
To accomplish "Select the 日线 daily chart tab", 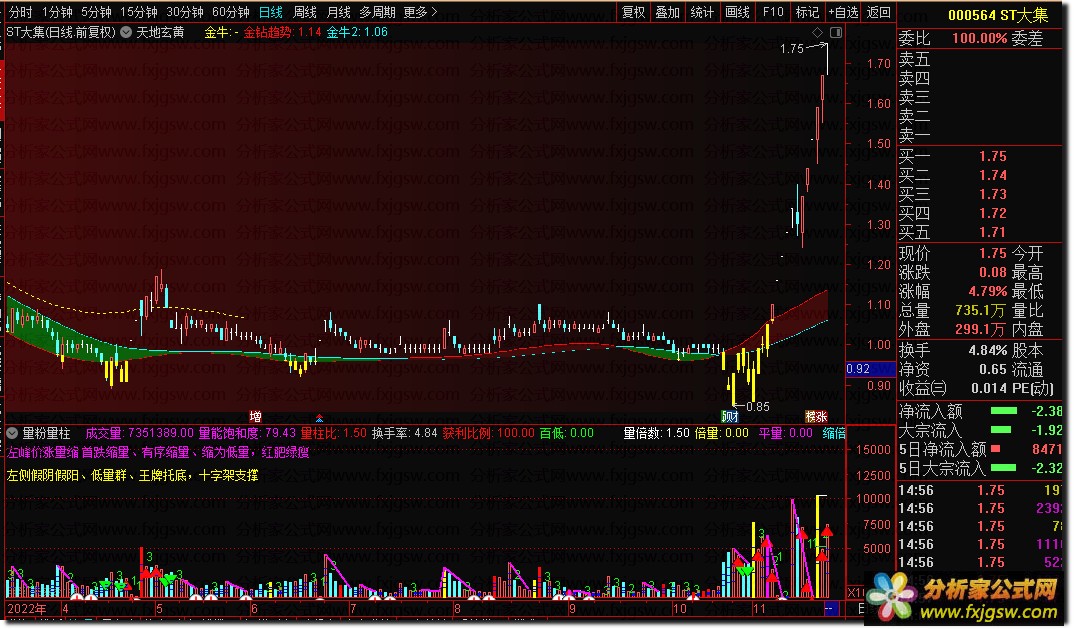I will (x=271, y=12).
